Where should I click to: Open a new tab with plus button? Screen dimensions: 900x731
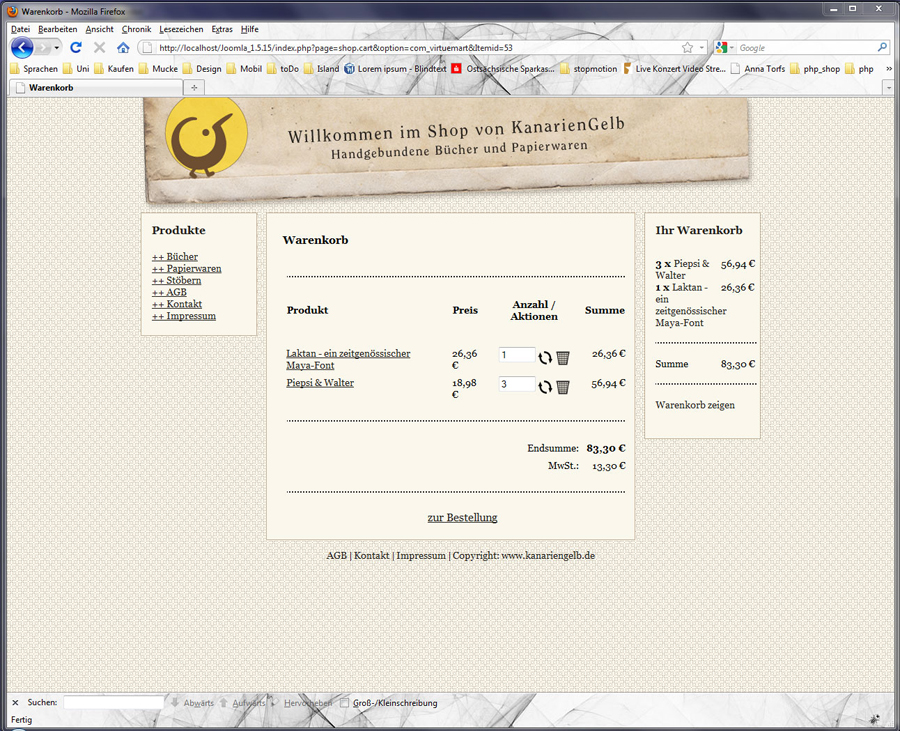[x=194, y=88]
